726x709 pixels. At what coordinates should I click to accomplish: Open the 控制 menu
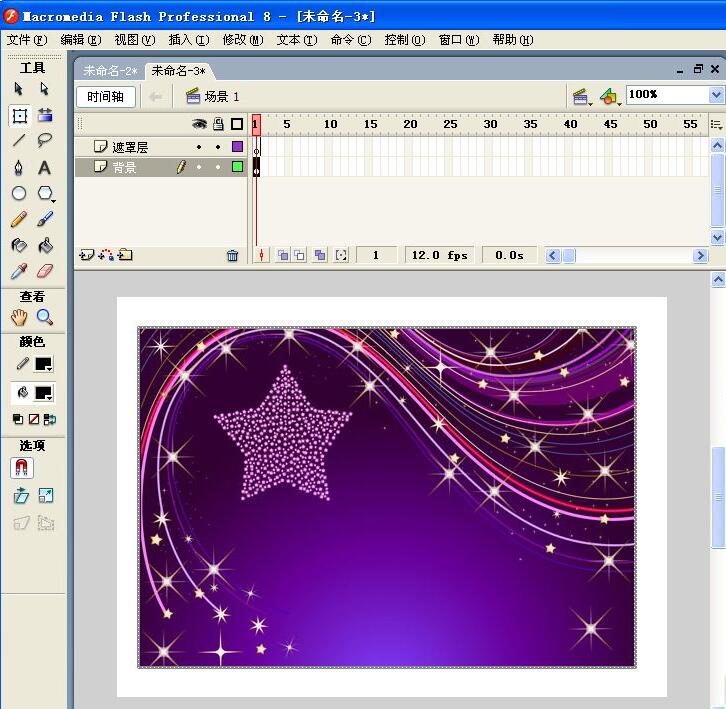[x=405, y=40]
